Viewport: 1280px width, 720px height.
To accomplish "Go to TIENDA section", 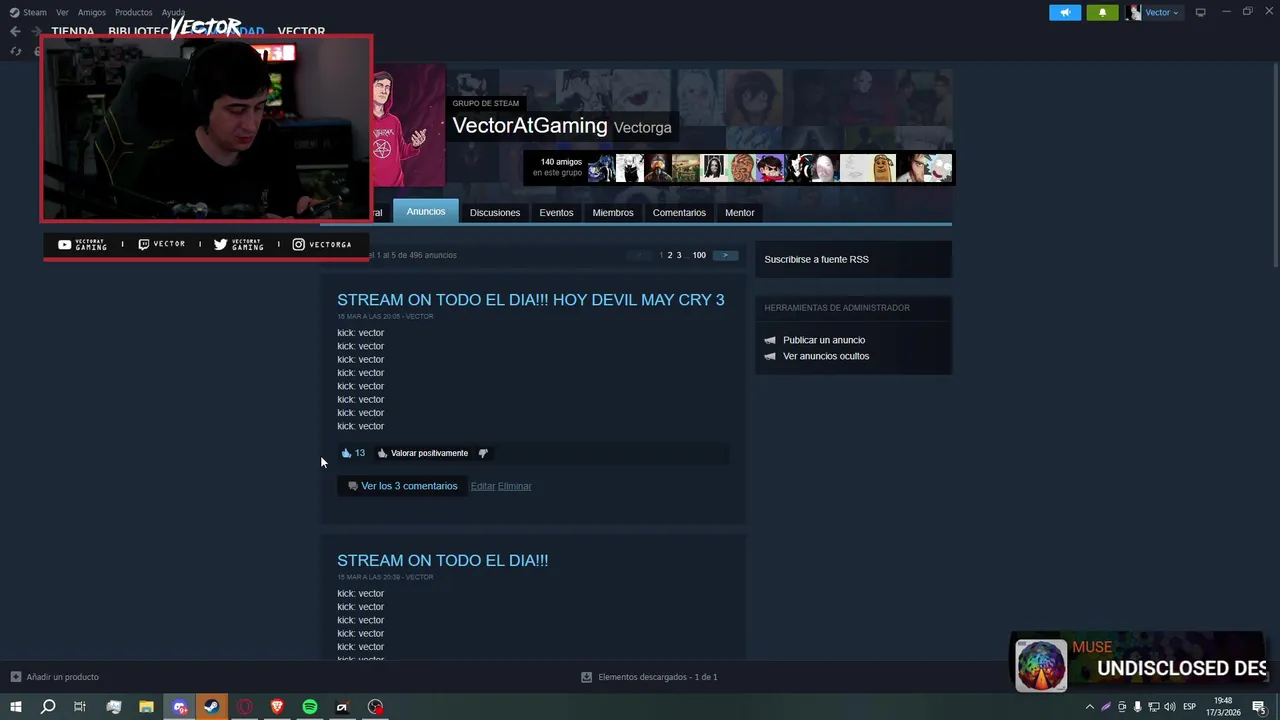I will pyautogui.click(x=73, y=31).
